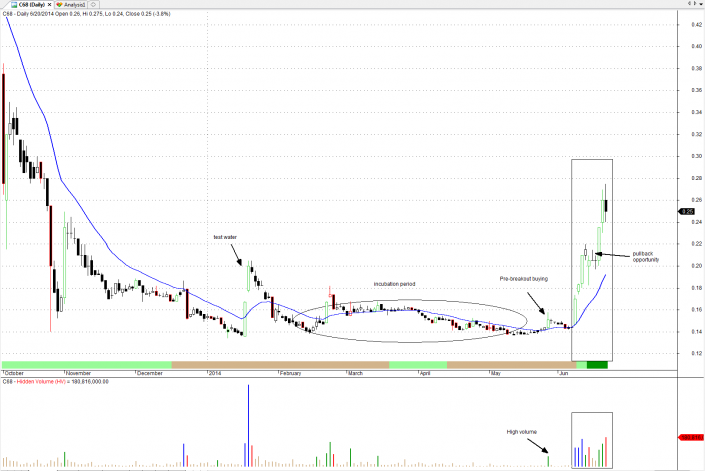Click the 'Pre-breakout buying' annotation
Image resolution: width=705 pixels, height=471 pixels.
[524, 277]
